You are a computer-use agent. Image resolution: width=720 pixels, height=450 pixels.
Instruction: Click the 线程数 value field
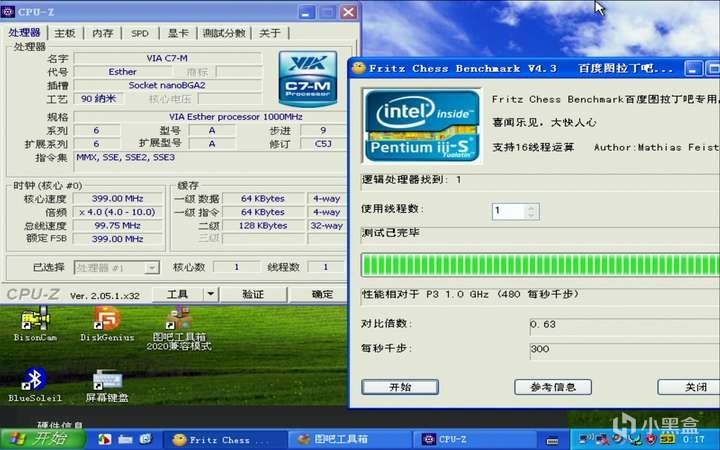[326, 267]
